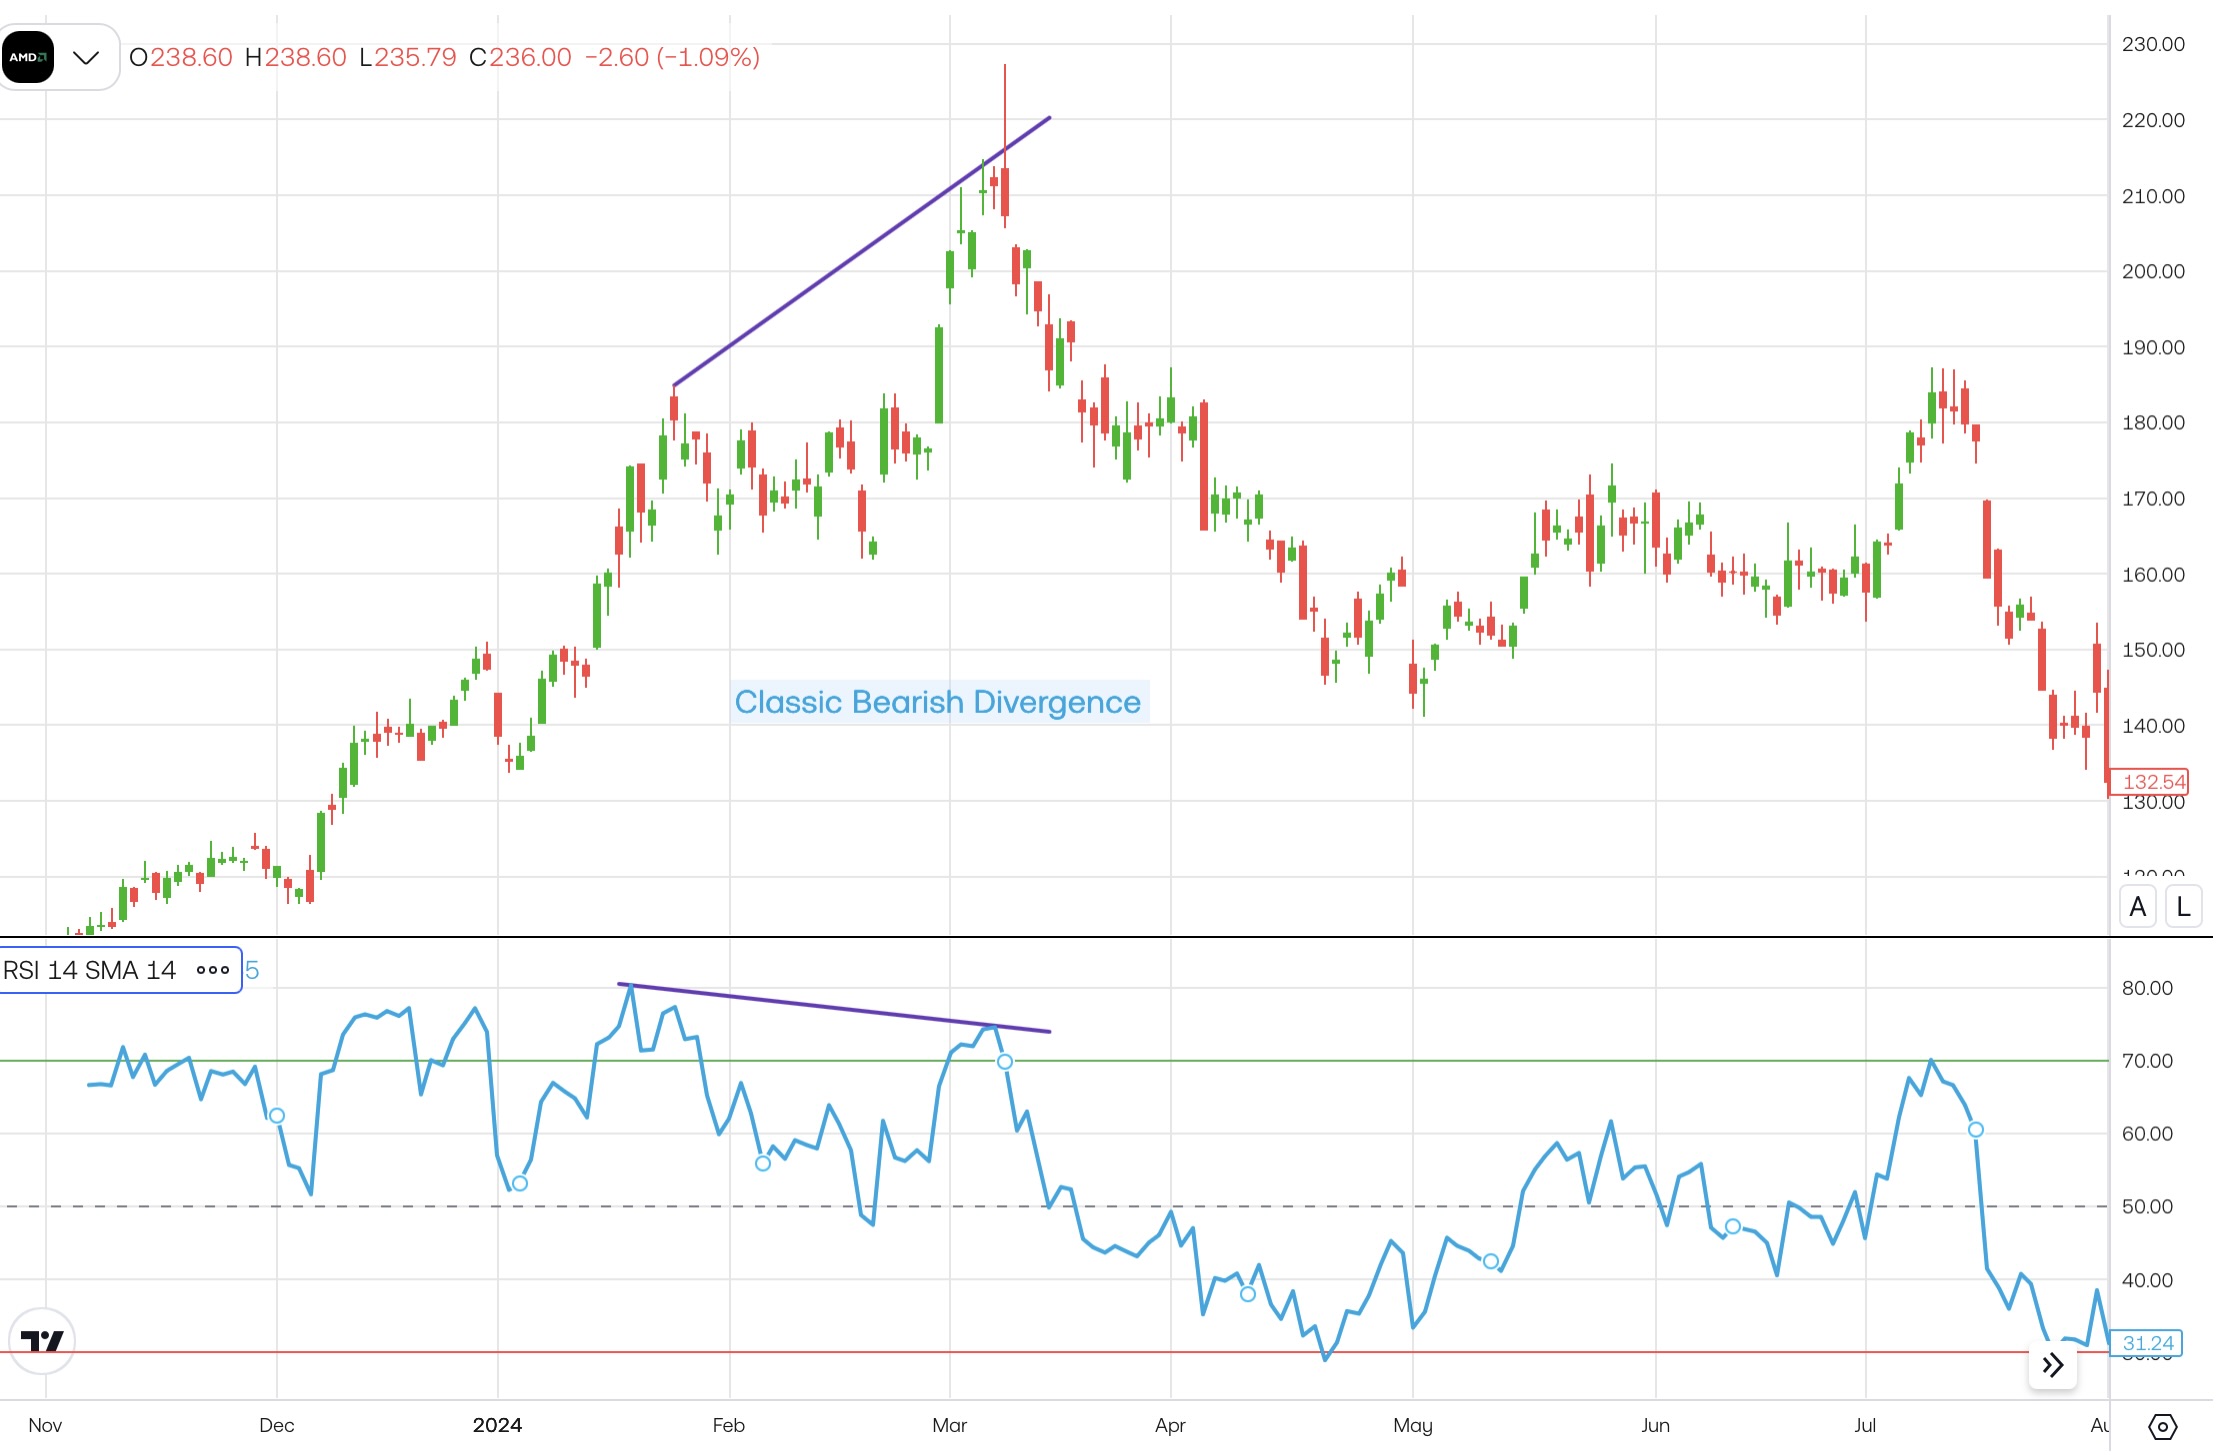
Task: Click the RSI value label 31.24
Action: pyautogui.click(x=2154, y=1344)
